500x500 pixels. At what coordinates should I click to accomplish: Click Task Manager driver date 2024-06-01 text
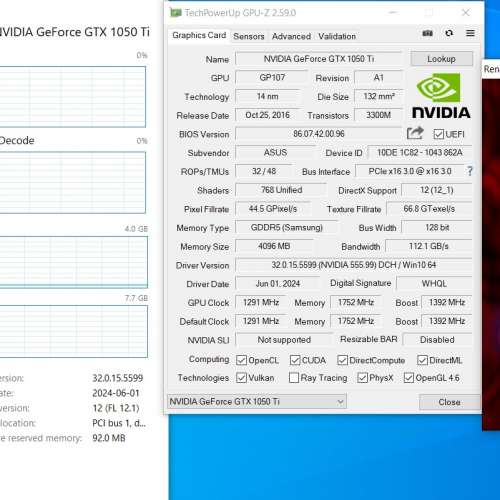coord(116,393)
